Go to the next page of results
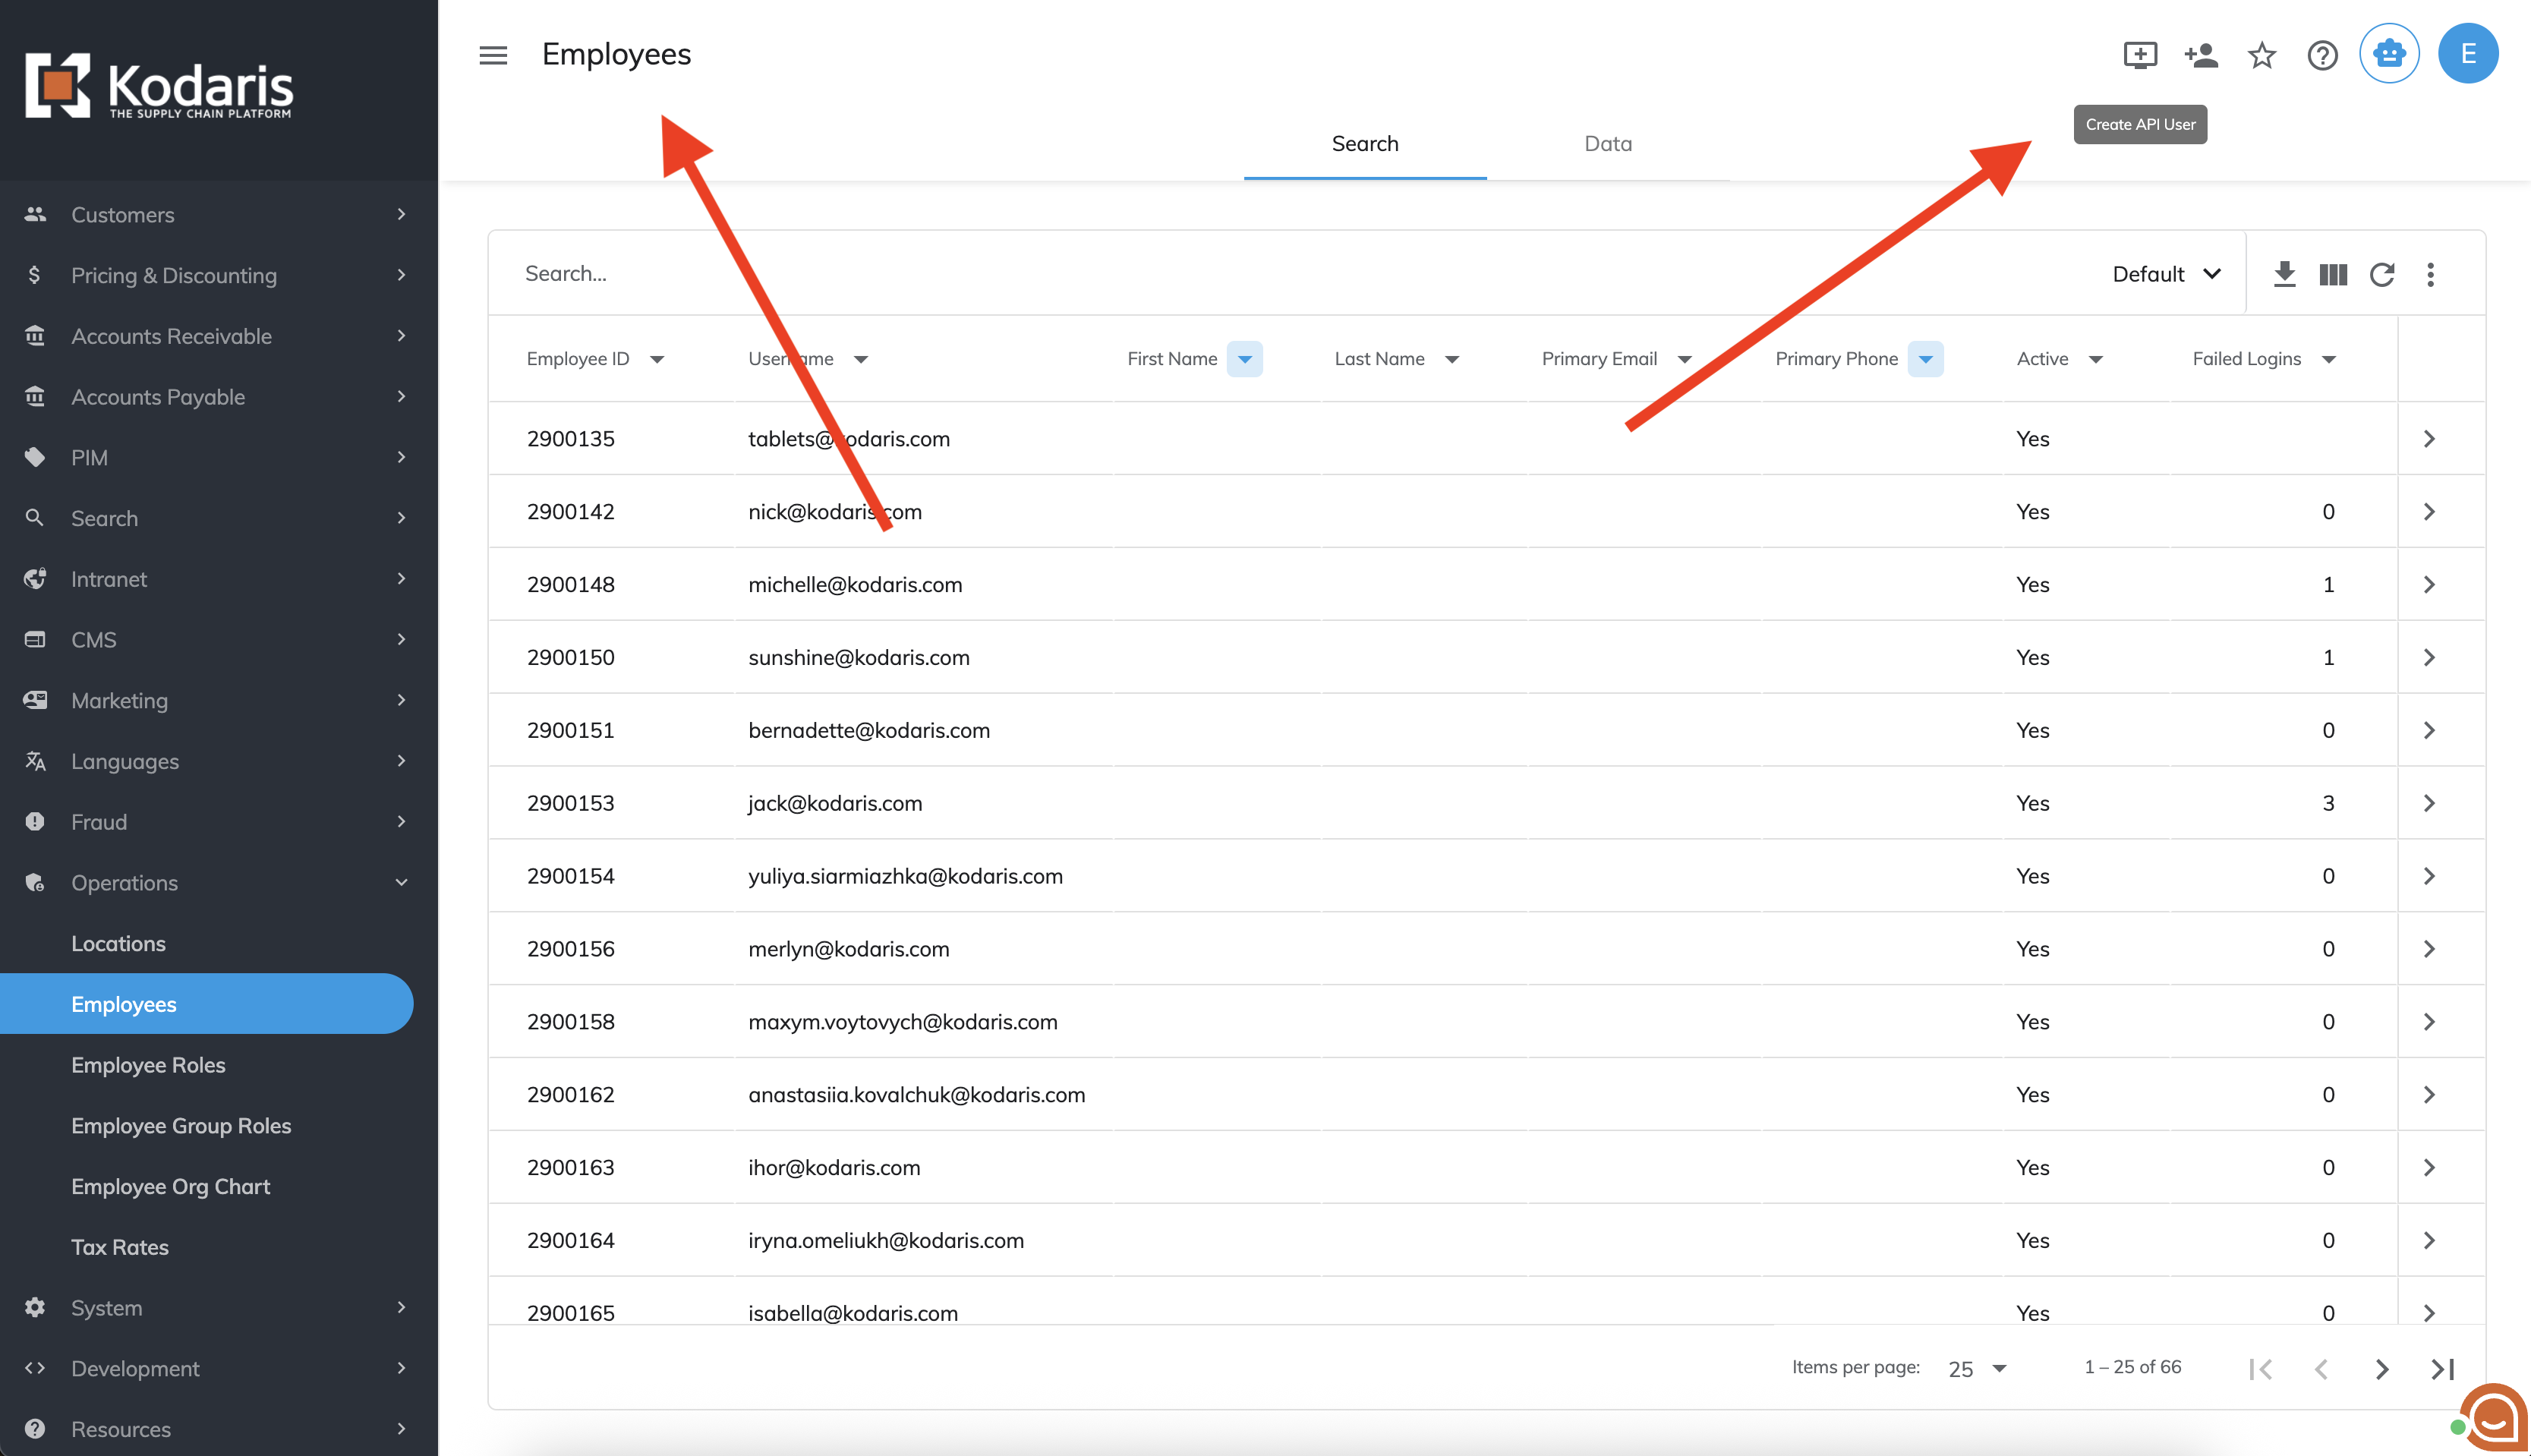This screenshot has height=1456, width=2531. point(2382,1368)
